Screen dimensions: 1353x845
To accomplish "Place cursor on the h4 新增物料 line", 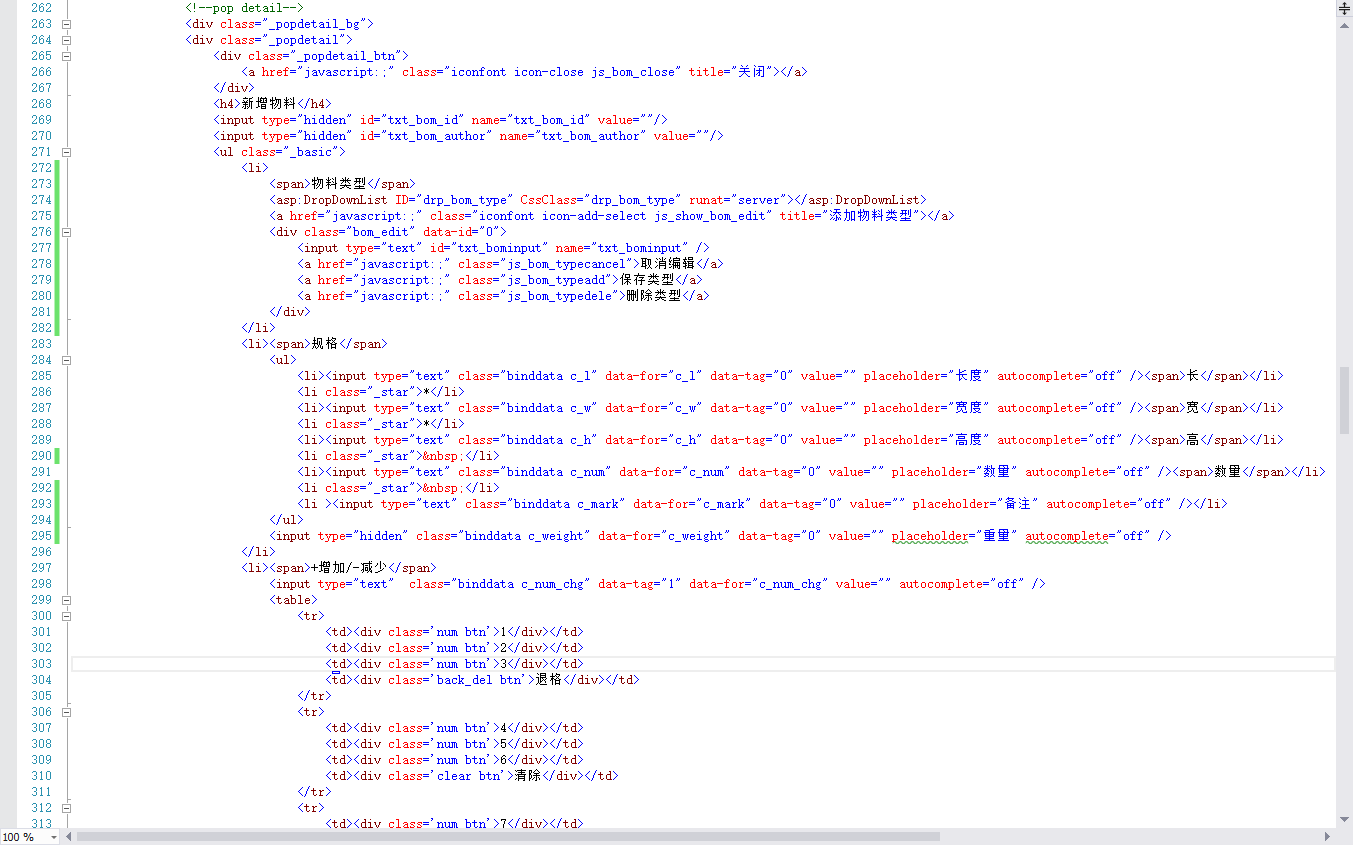I will 271,104.
